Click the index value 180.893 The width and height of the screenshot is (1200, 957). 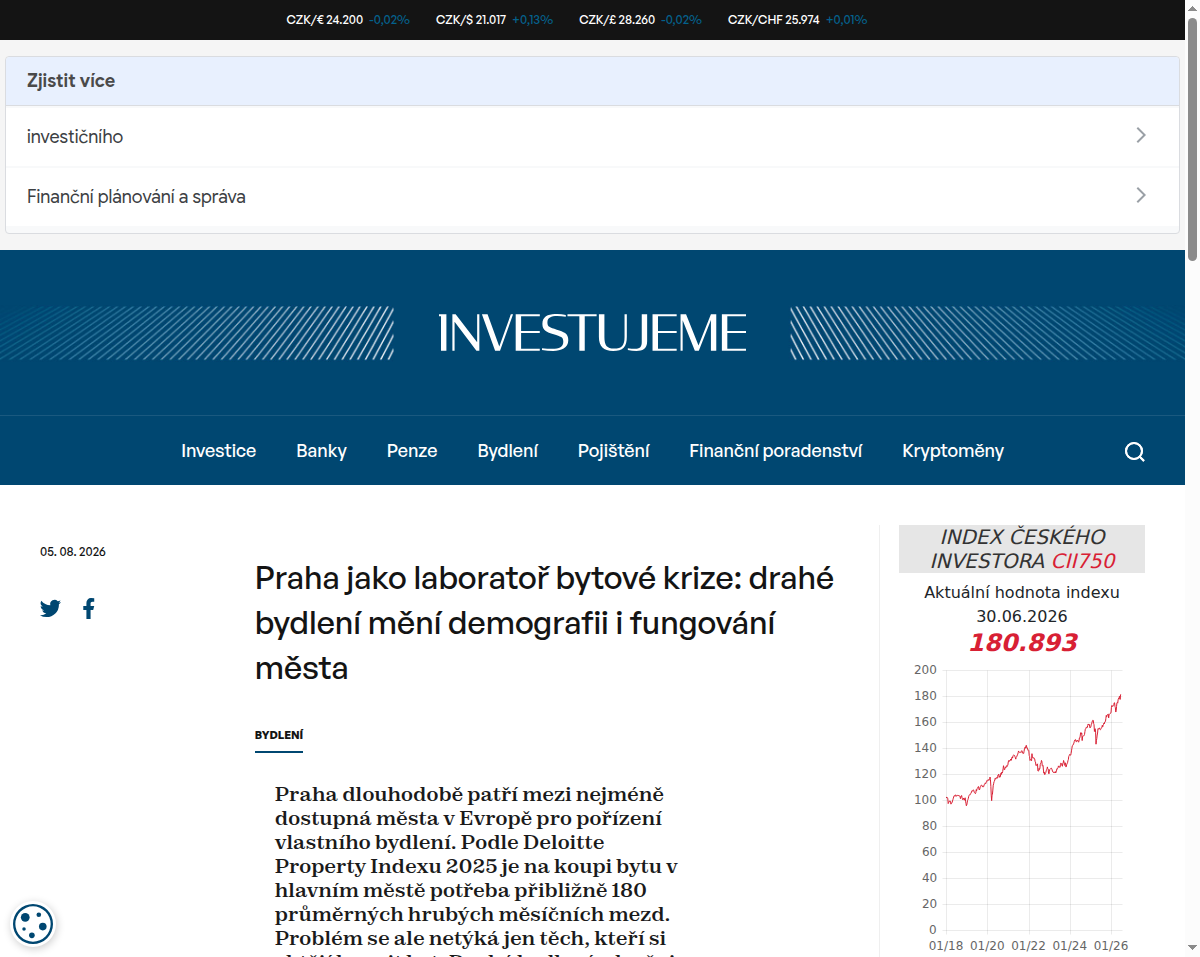click(x=1022, y=642)
